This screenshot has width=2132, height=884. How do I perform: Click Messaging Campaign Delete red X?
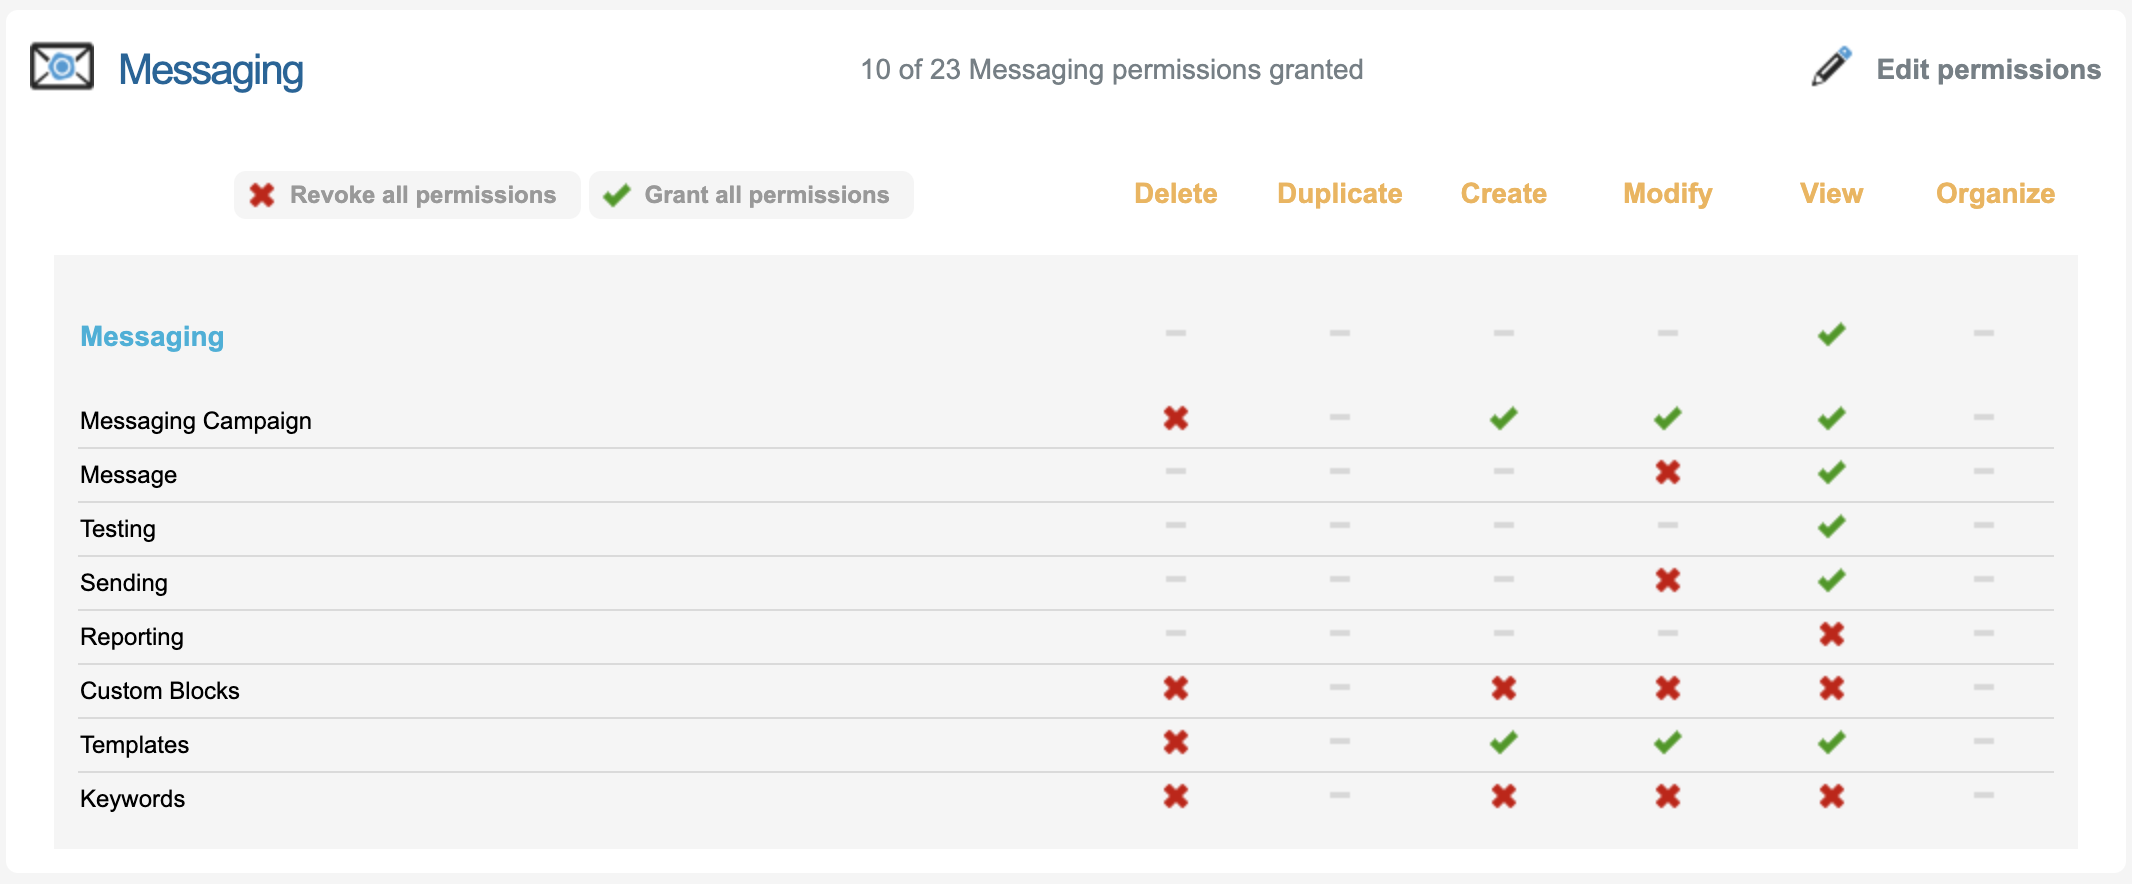click(1176, 418)
